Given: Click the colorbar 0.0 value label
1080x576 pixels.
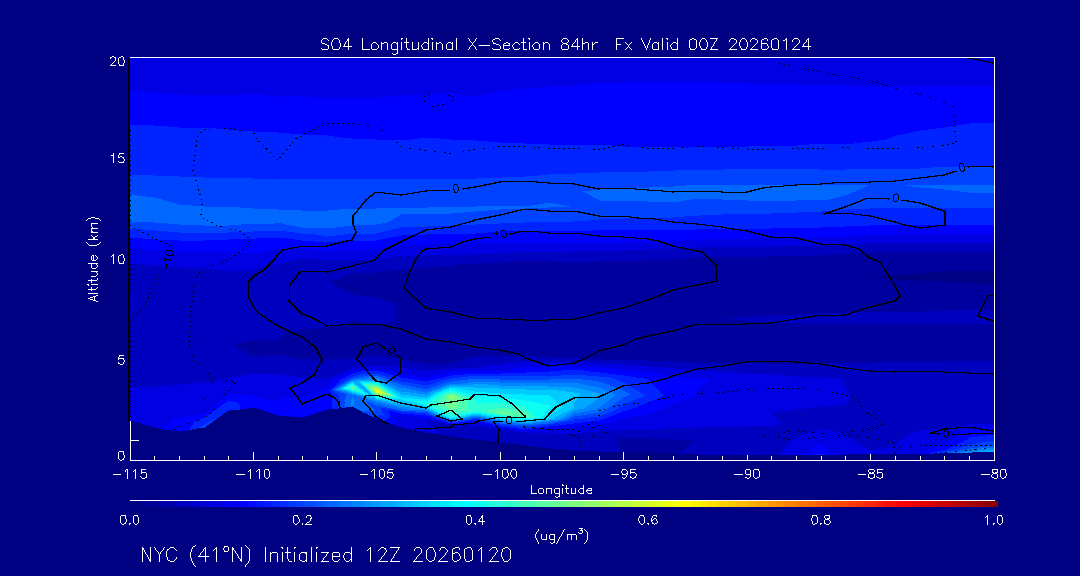Looking at the screenshot, I should [x=129, y=520].
